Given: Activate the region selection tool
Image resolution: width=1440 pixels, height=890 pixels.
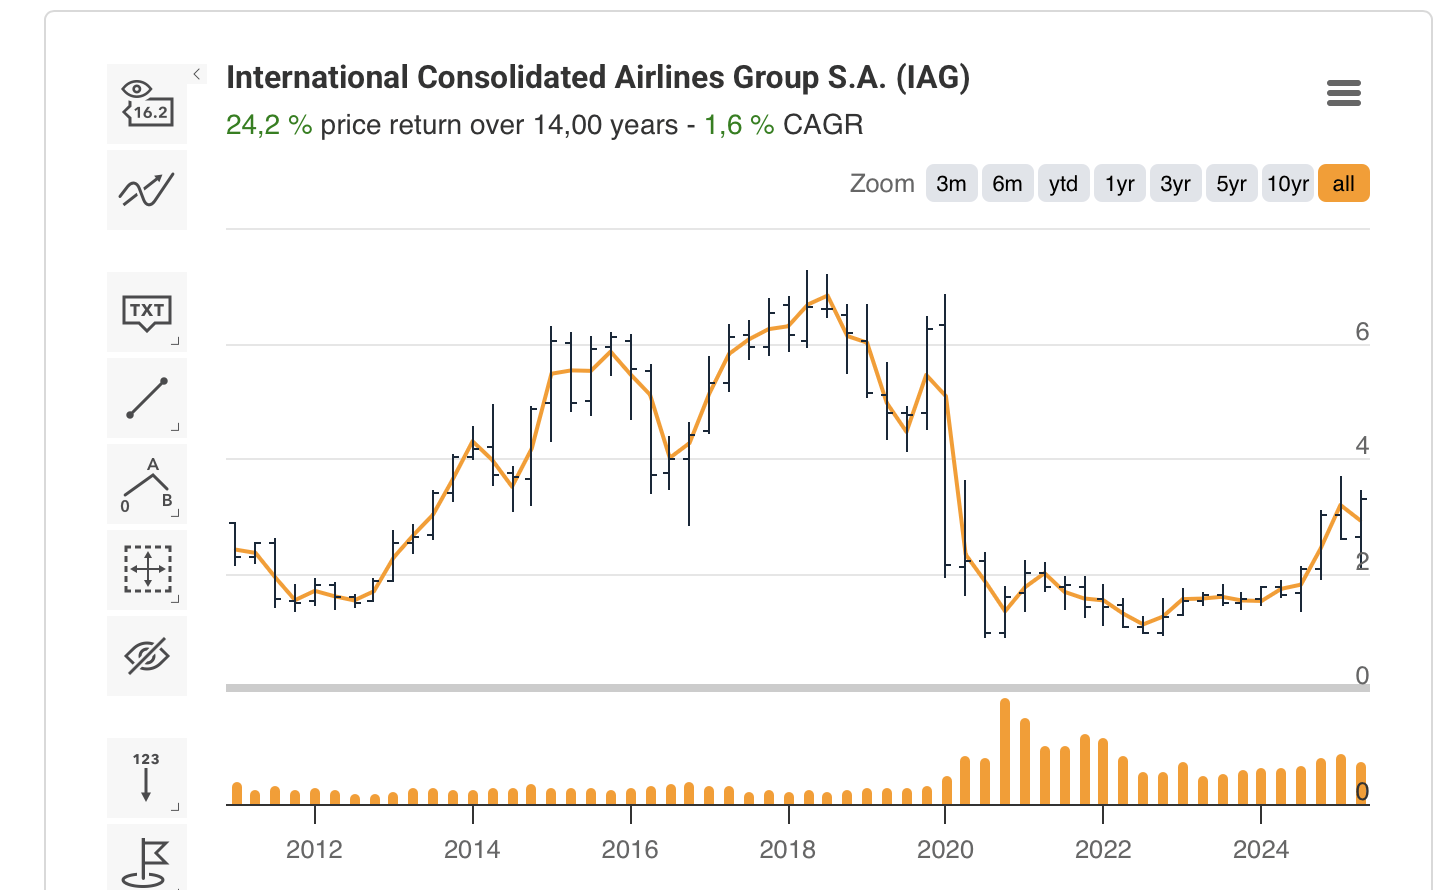Looking at the screenshot, I should point(146,570).
